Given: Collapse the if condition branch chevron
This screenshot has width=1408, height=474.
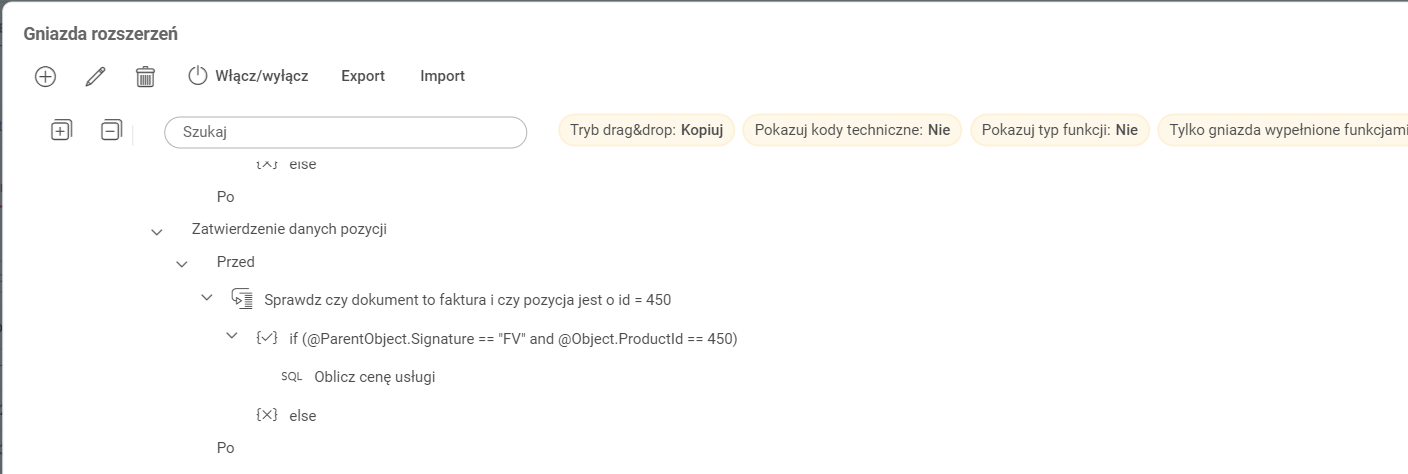Looking at the screenshot, I should pos(231,338).
